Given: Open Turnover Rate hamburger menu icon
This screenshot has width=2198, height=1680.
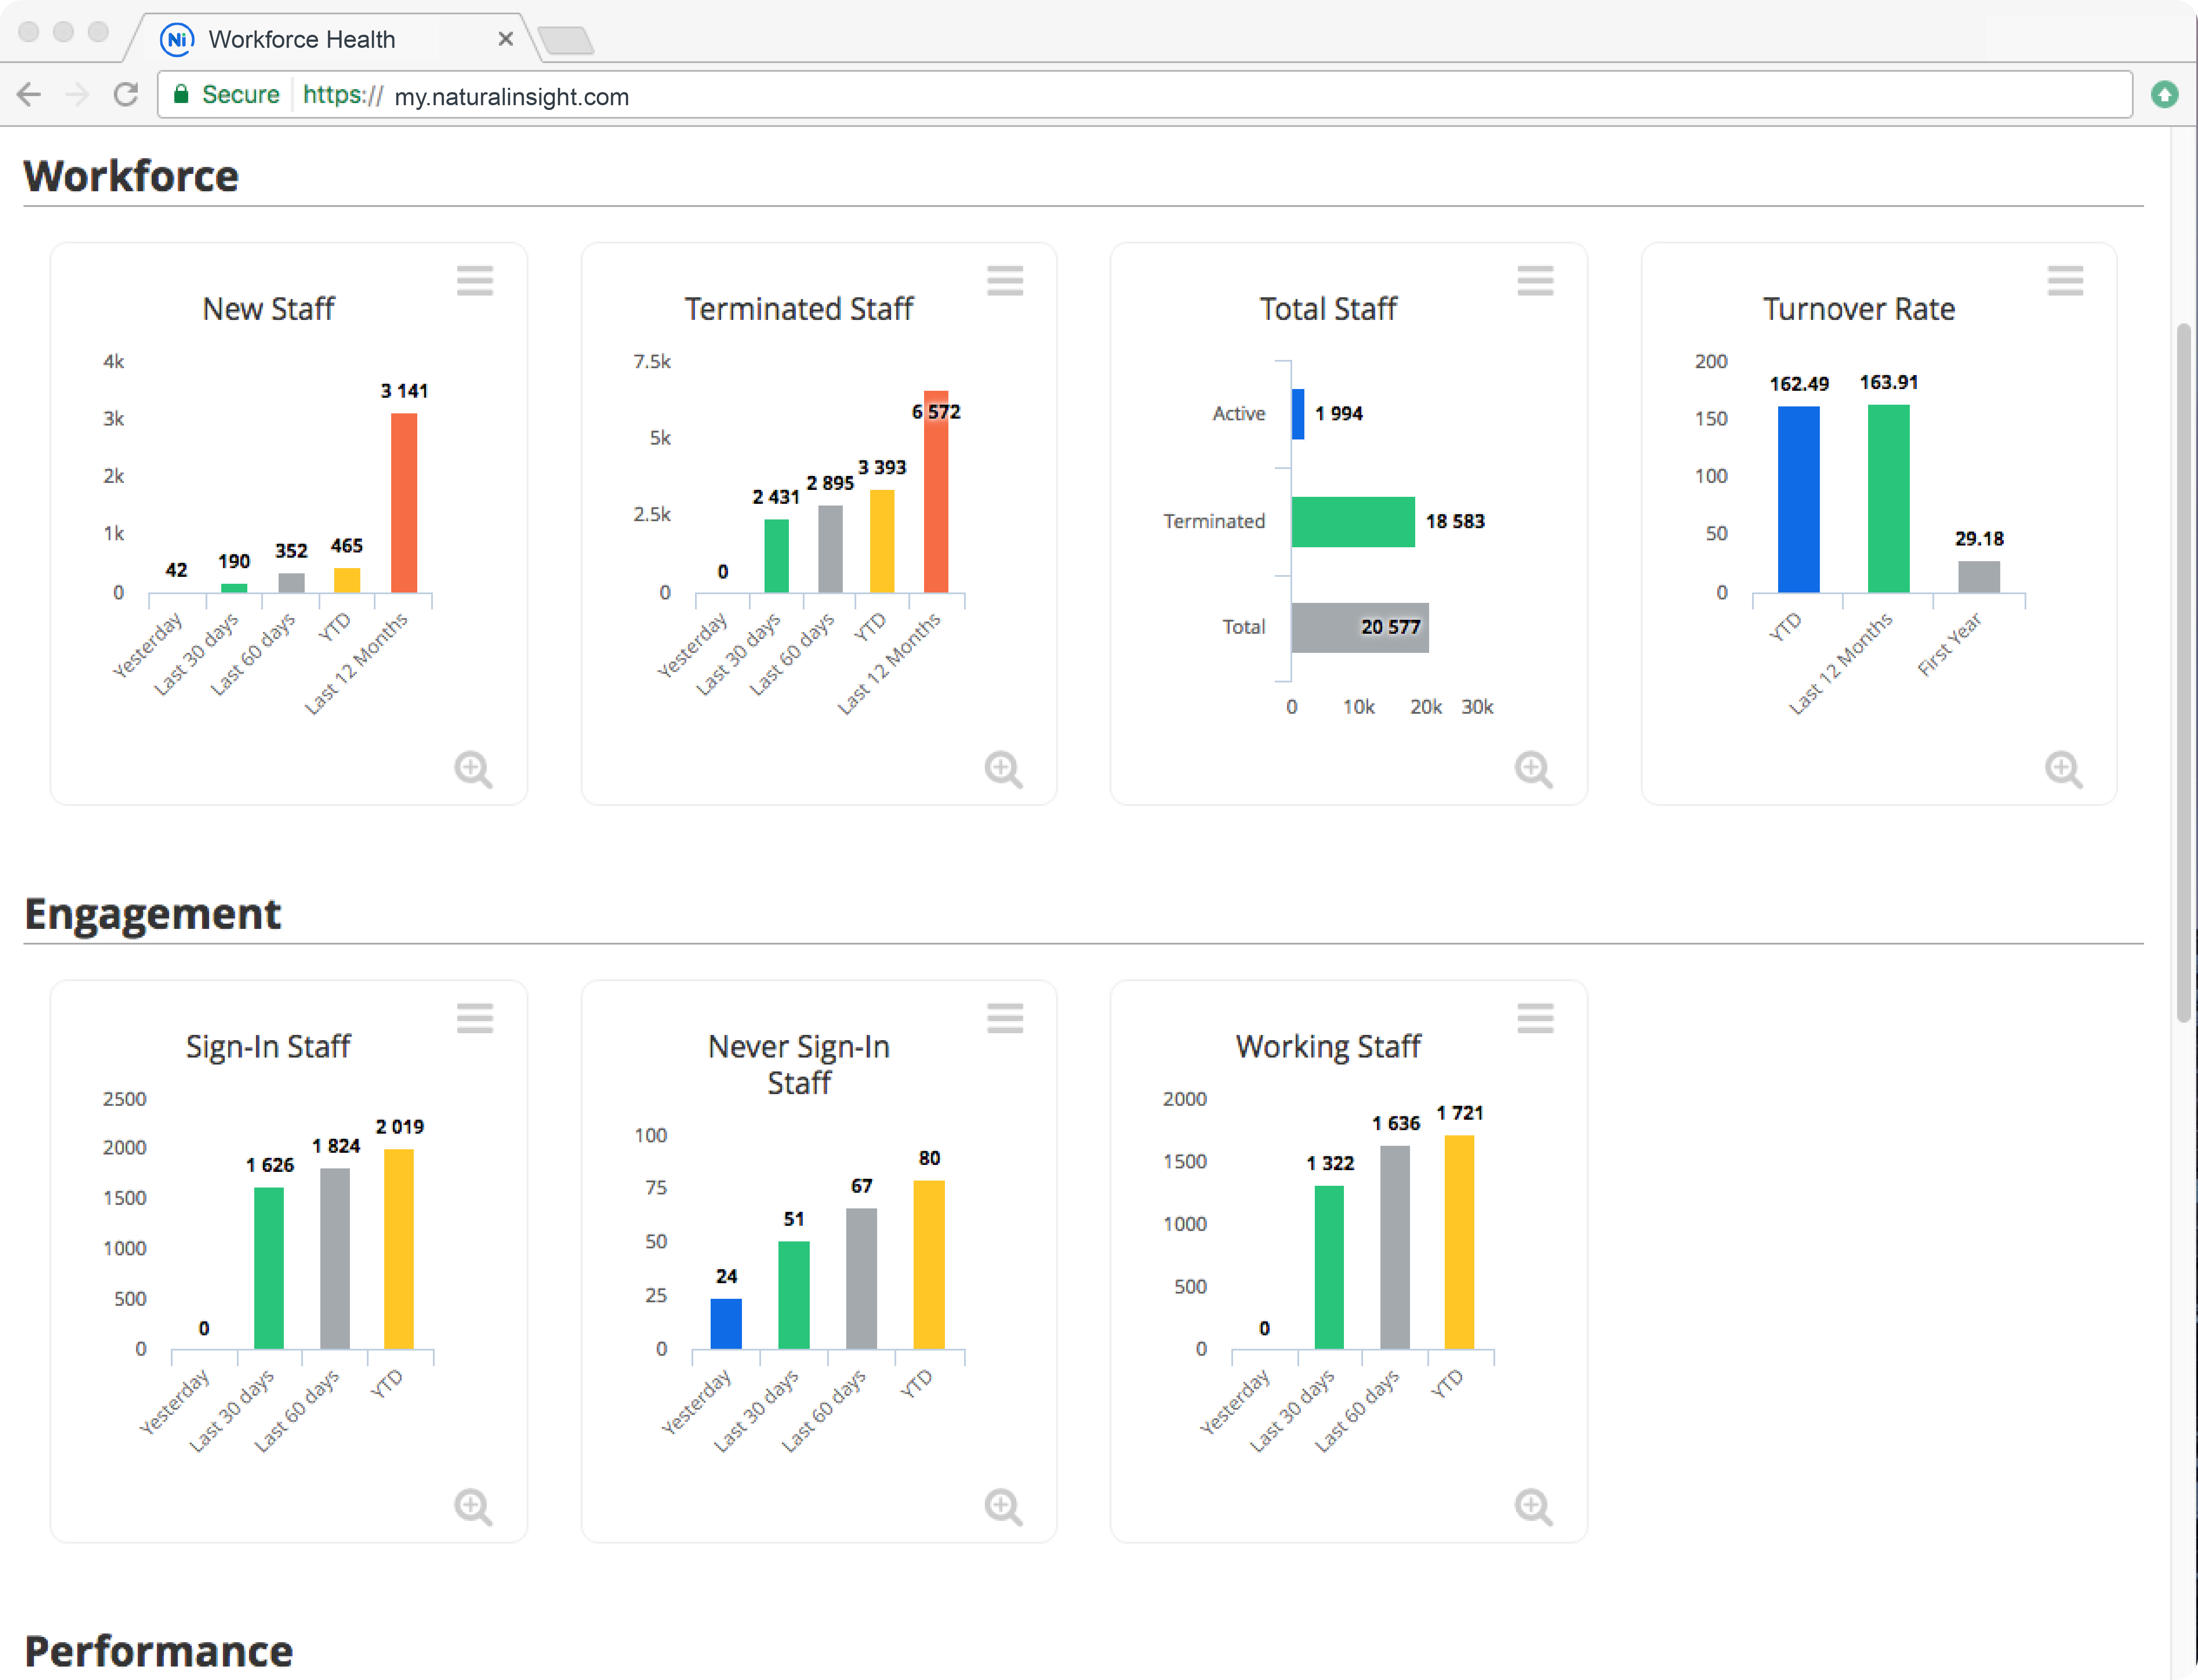Looking at the screenshot, I should tap(2065, 281).
